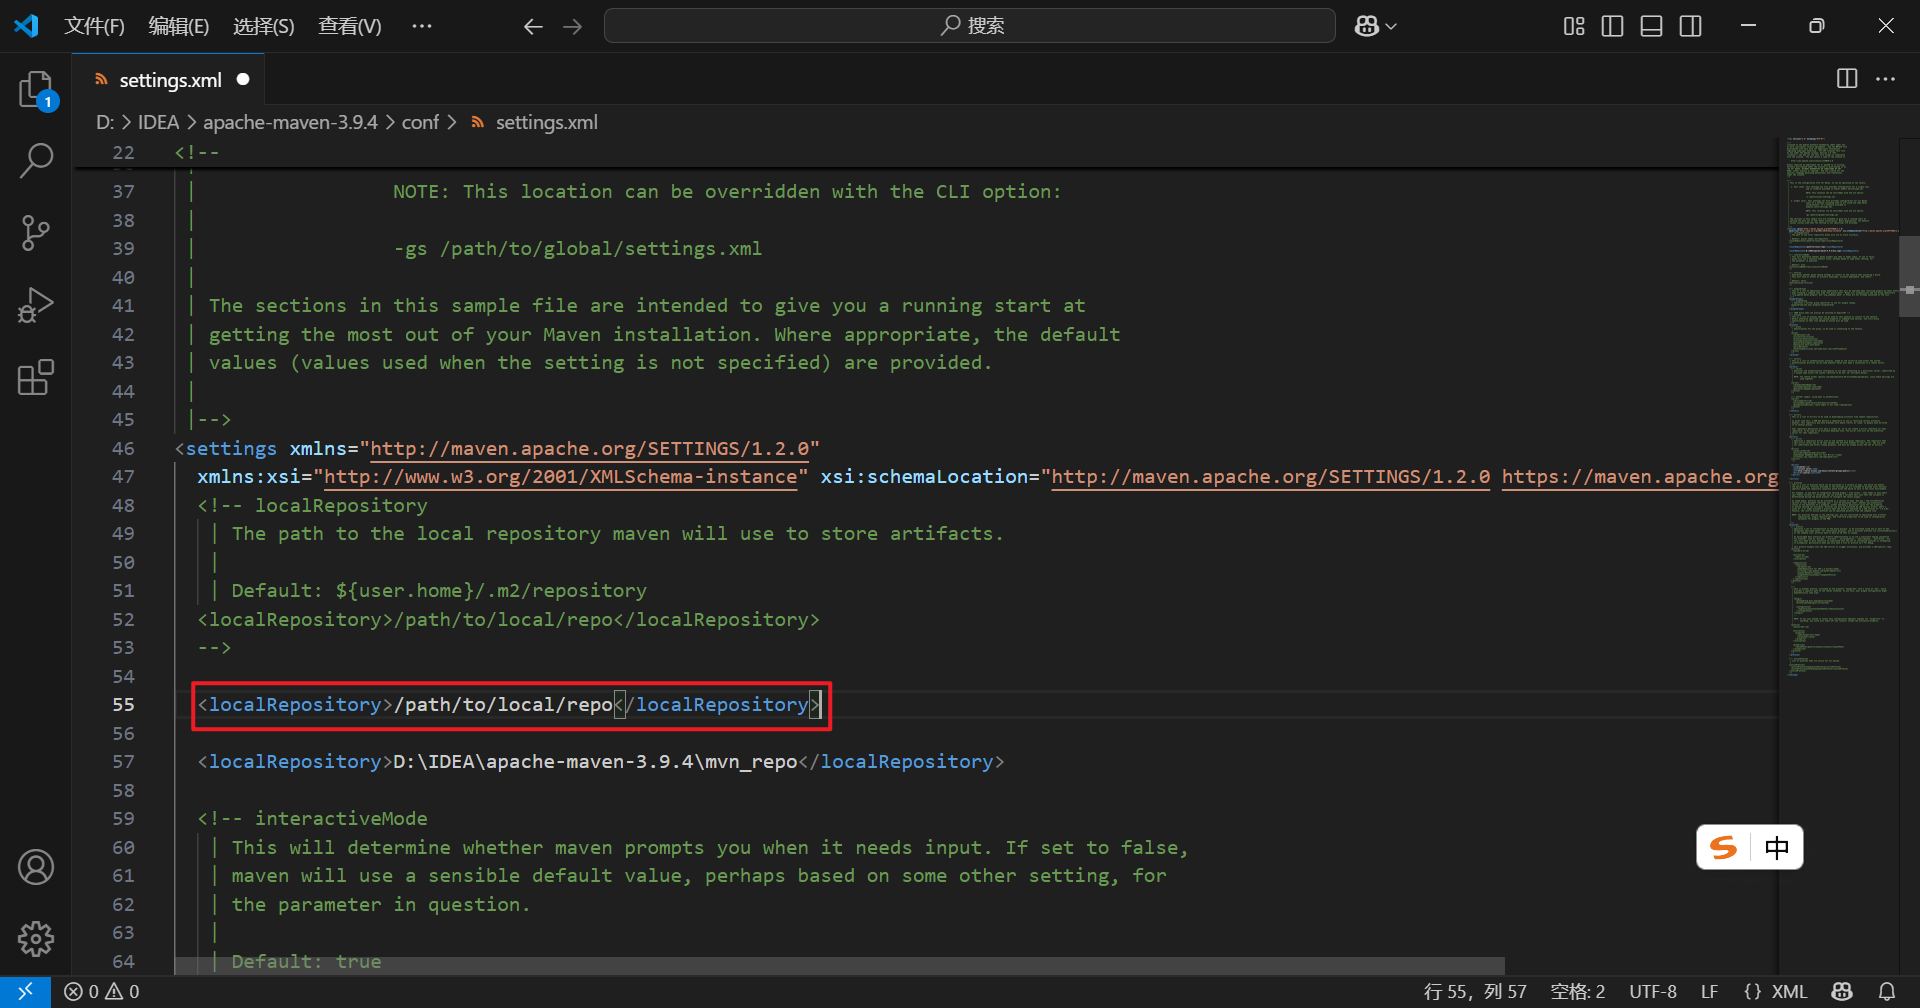Screen dimensions: 1920x1008
Task: Open the Accounts menu
Action: click(x=36, y=867)
